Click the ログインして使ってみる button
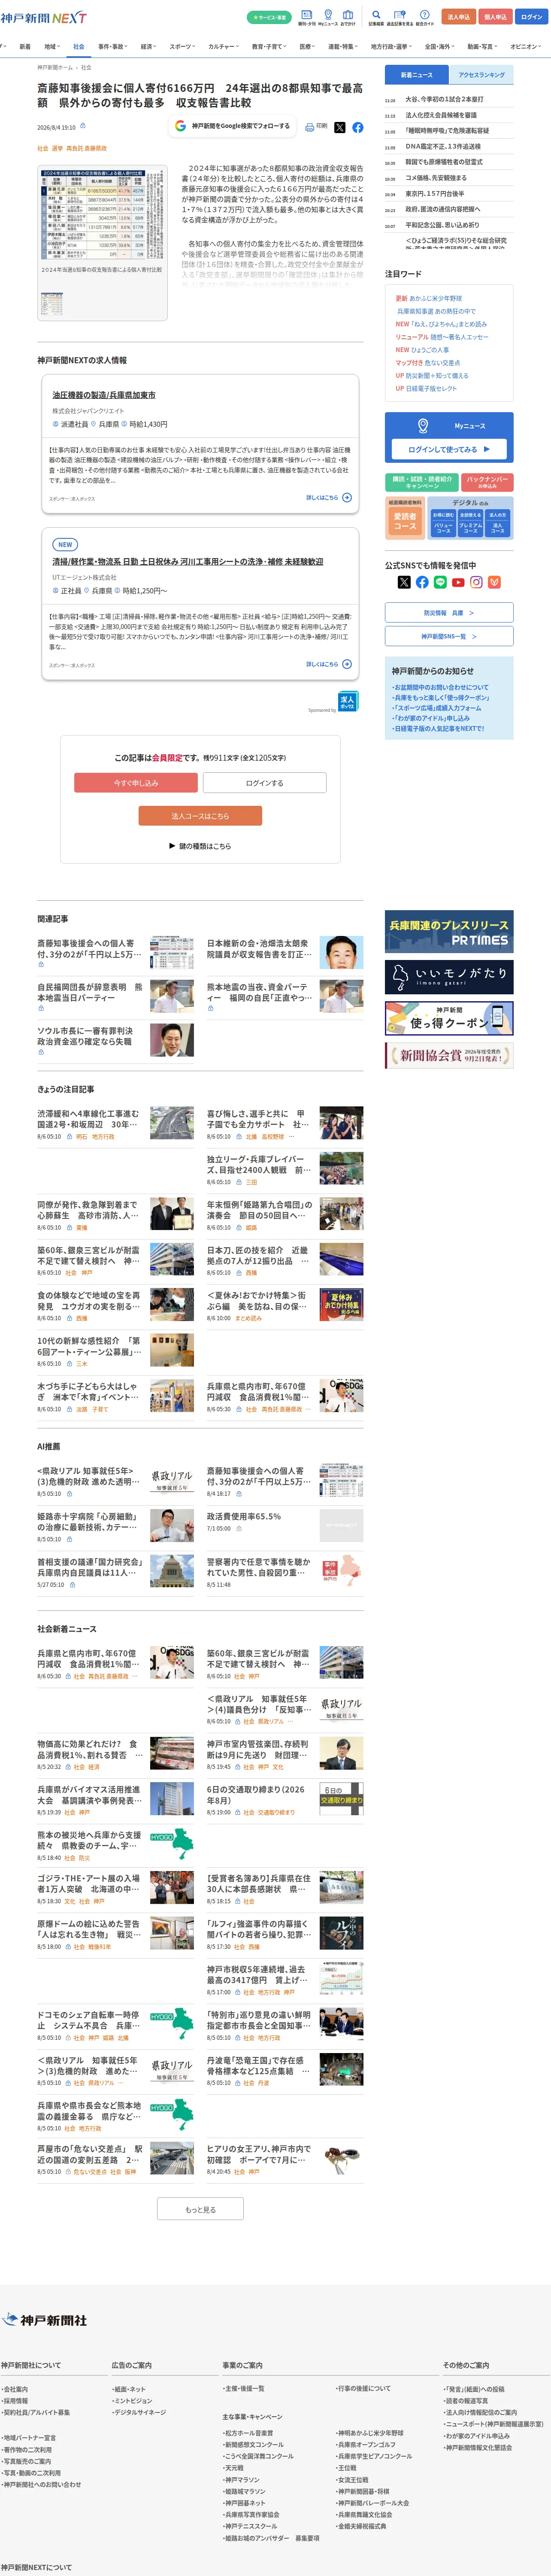The image size is (551, 2576). pos(449,449)
